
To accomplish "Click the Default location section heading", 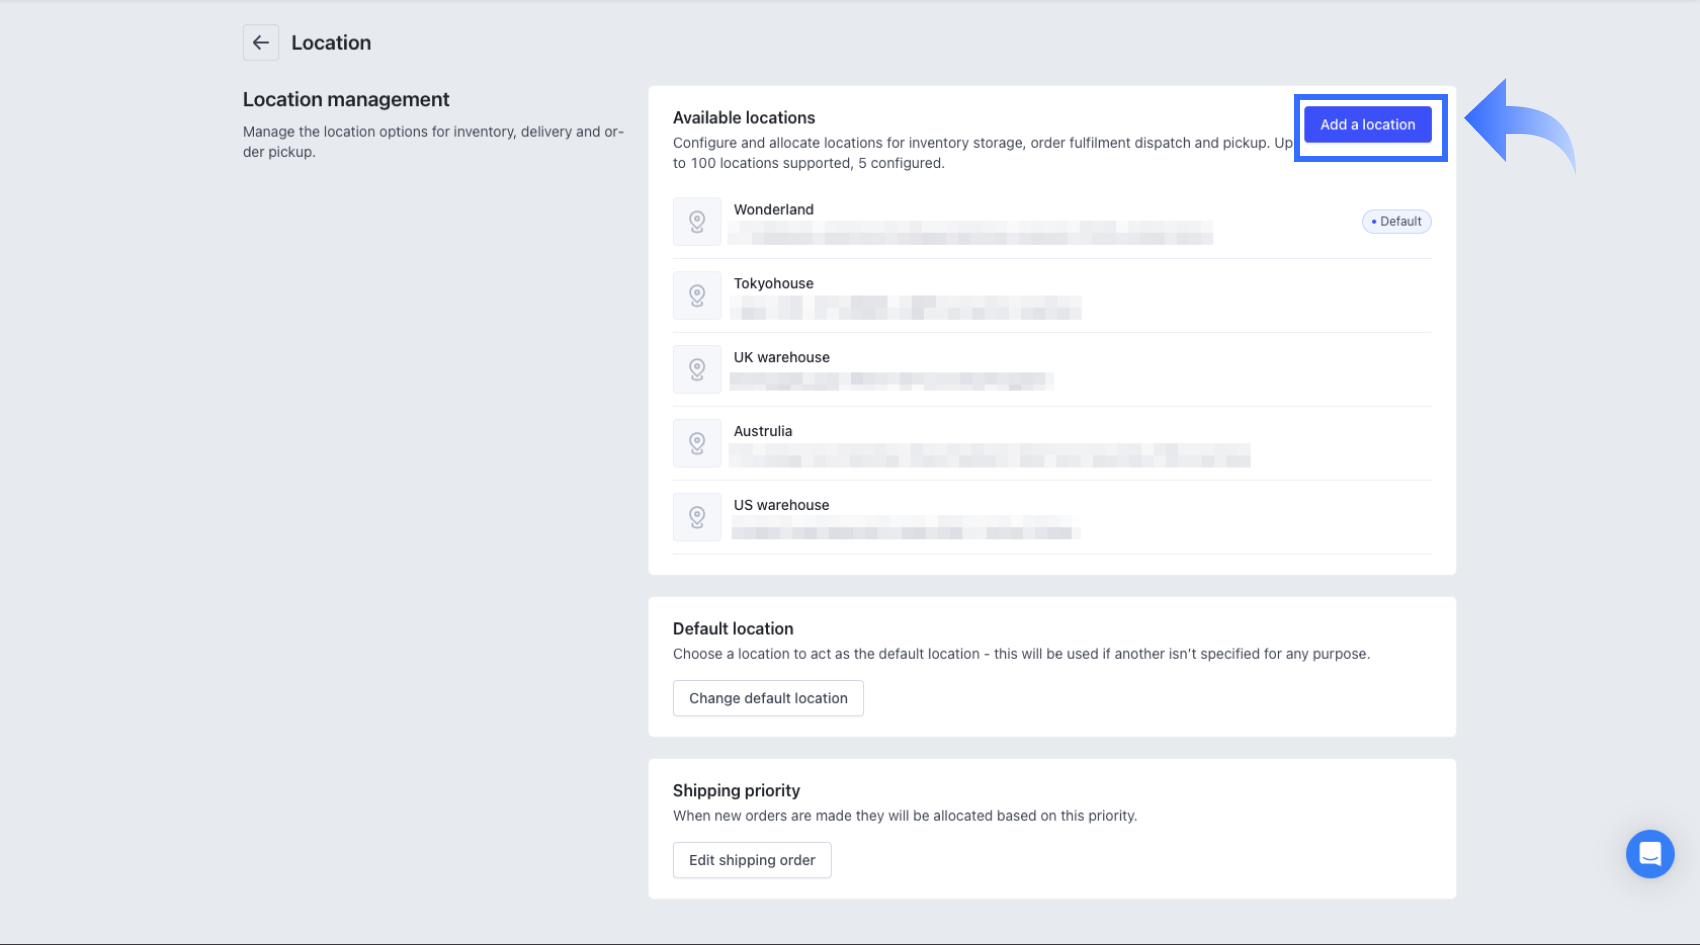I will coord(732,629).
